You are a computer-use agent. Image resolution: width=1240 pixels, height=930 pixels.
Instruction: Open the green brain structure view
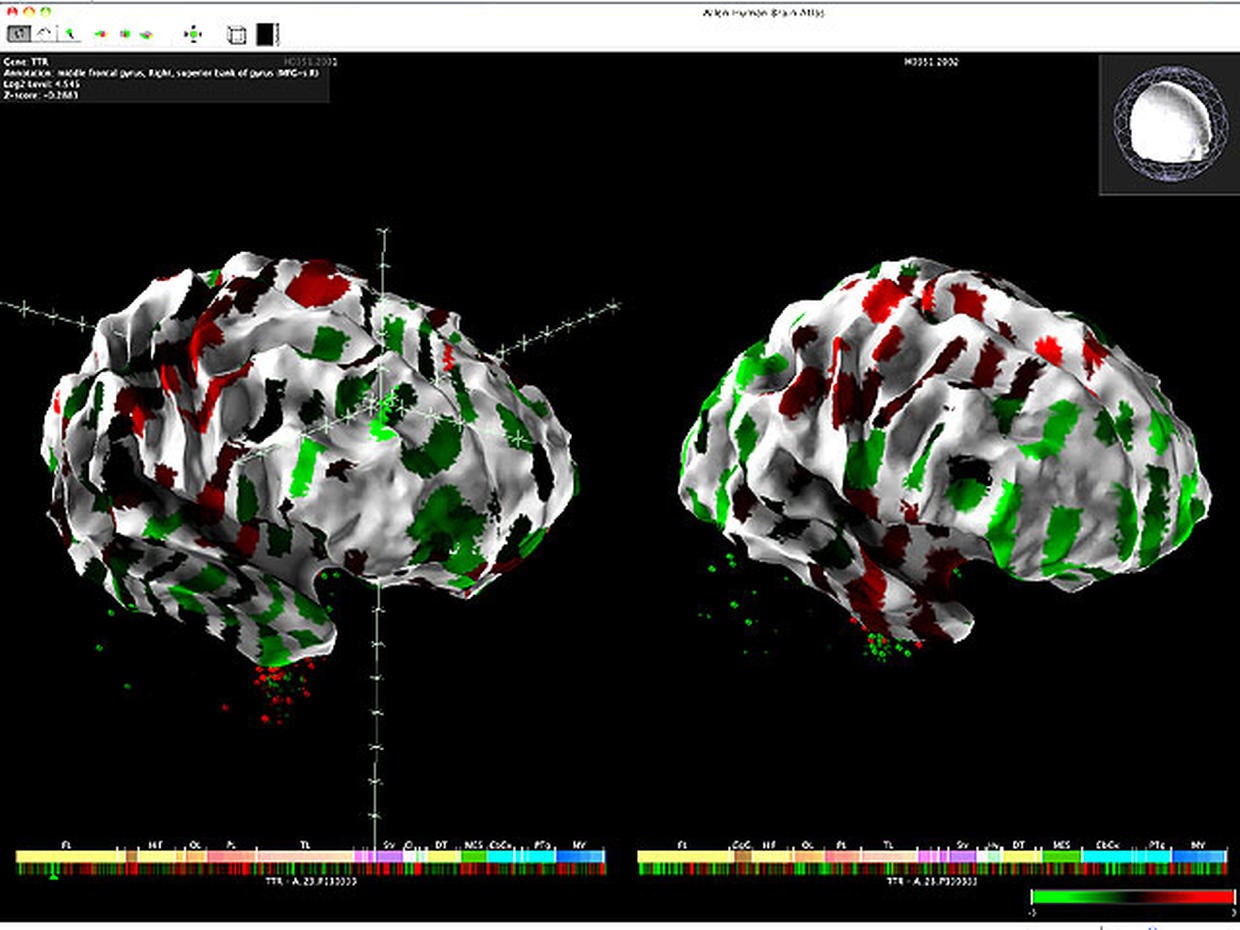tap(123, 33)
